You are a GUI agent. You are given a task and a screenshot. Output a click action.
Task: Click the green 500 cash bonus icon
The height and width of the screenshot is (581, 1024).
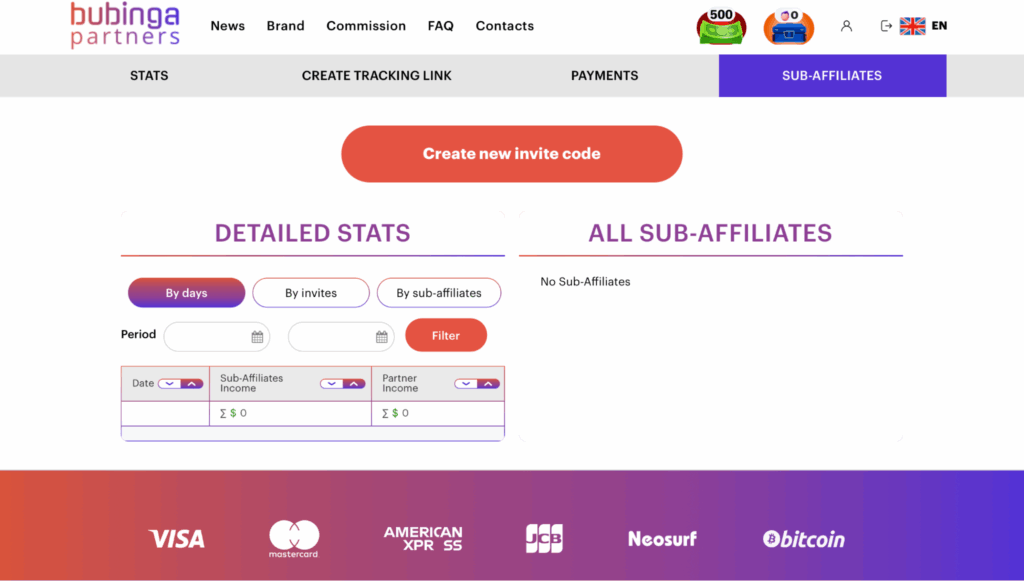point(720,27)
